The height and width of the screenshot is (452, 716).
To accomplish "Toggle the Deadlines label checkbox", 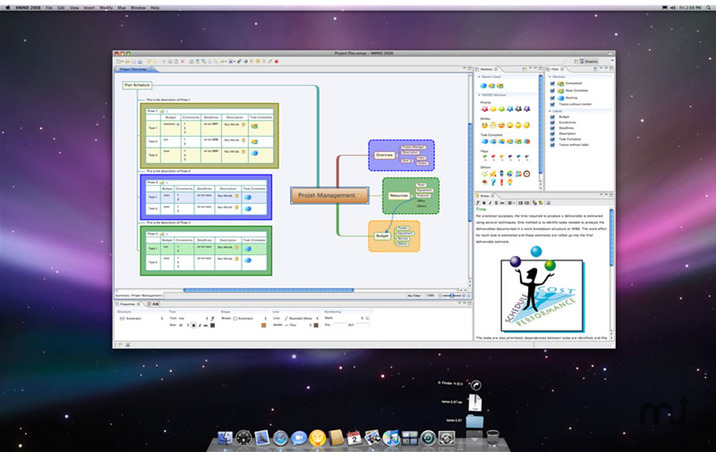I will point(553,129).
